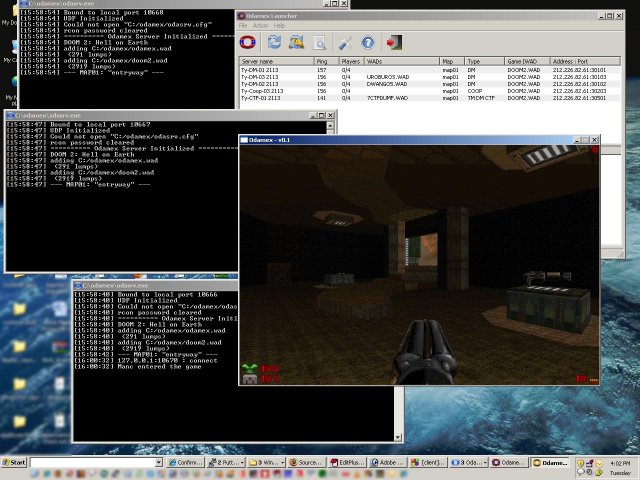
Task: Click the Odamex launch icon in Launcher toolbar
Action: [x=247, y=42]
